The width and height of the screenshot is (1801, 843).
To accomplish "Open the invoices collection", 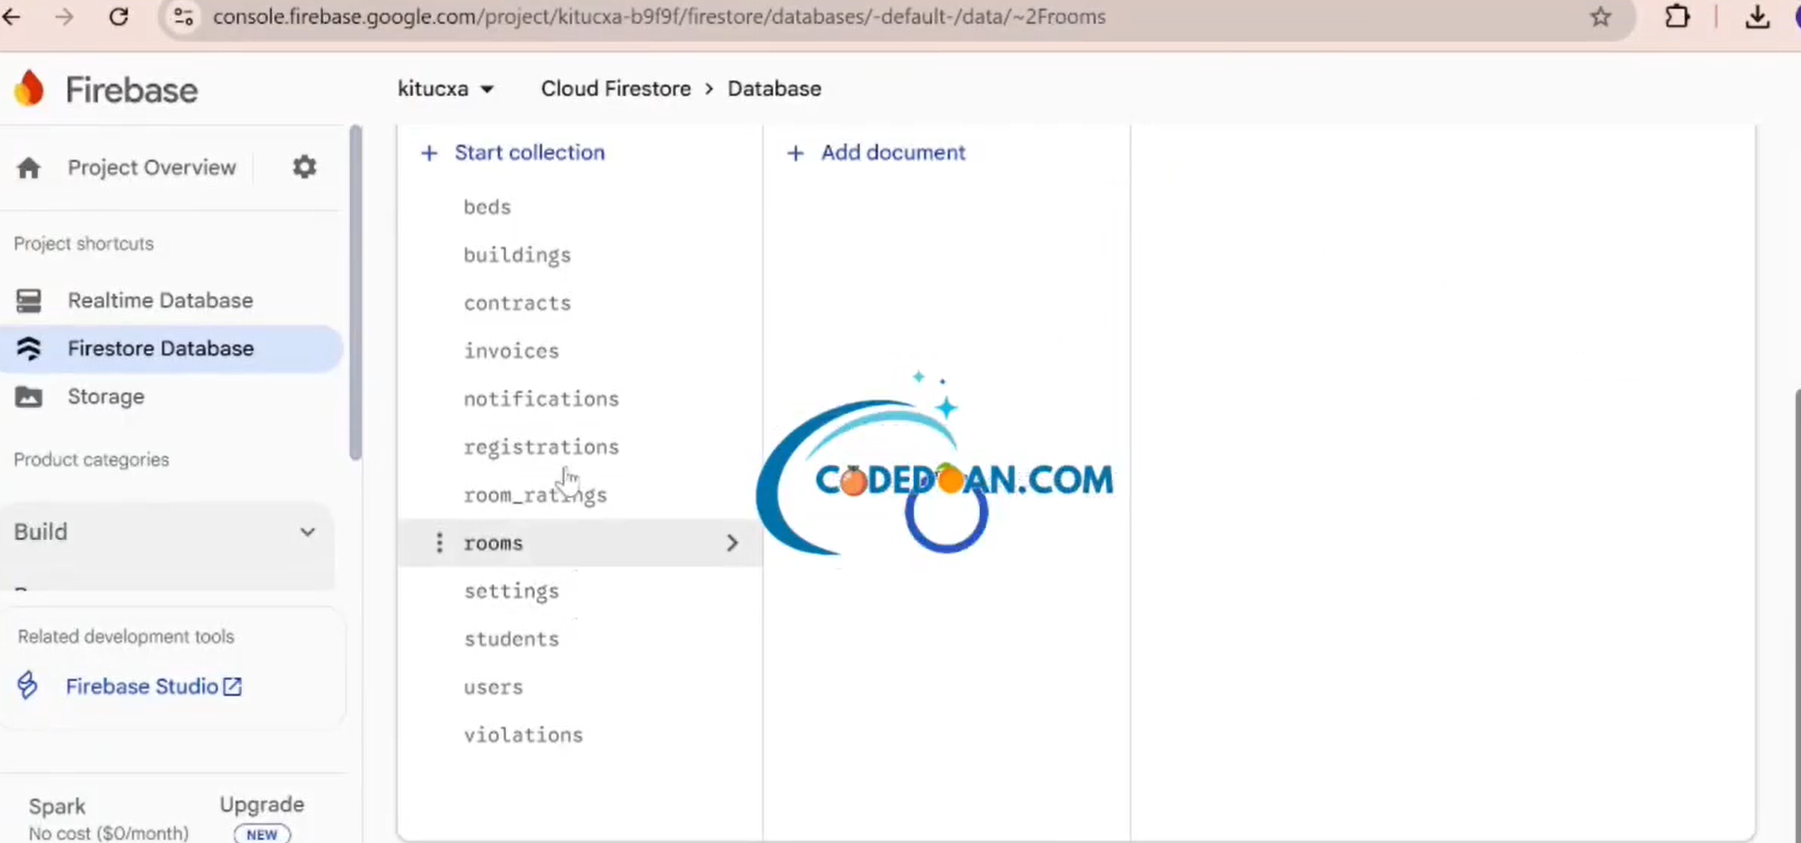I will pyautogui.click(x=511, y=351).
